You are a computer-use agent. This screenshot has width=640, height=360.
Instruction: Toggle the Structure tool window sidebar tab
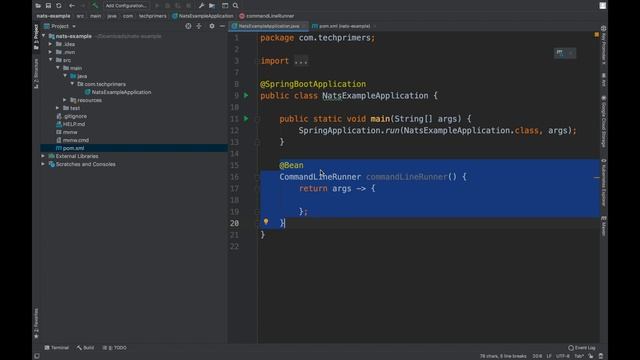point(36,73)
